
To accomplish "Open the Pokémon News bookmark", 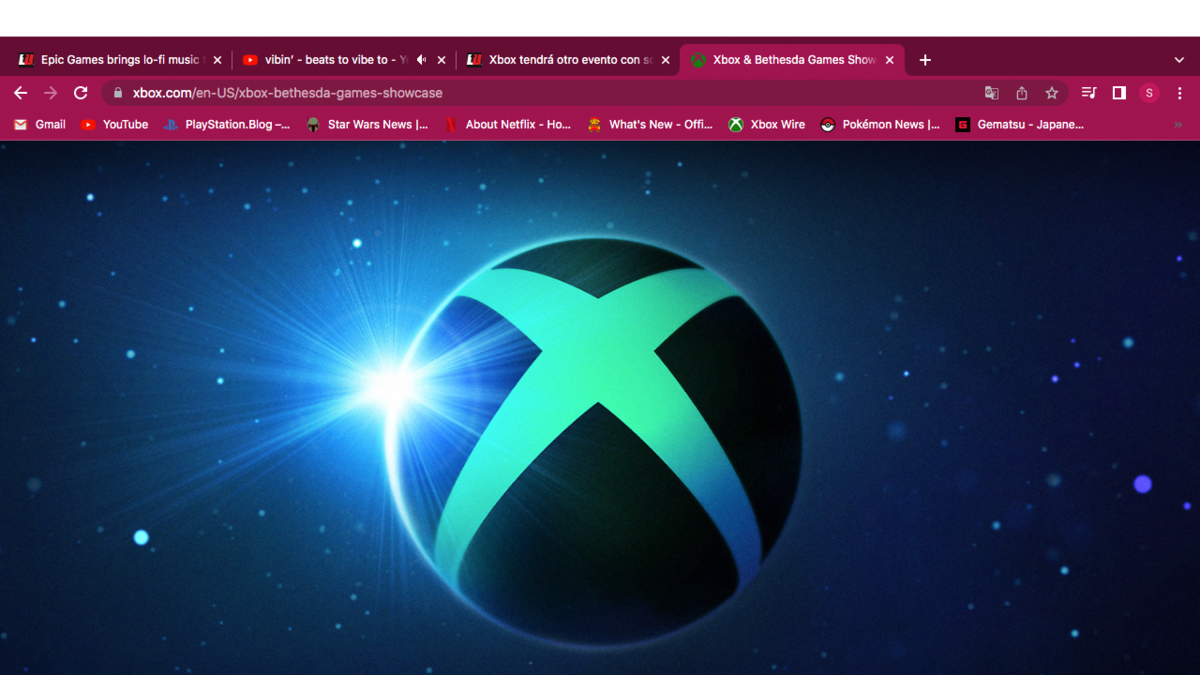I will (x=880, y=125).
